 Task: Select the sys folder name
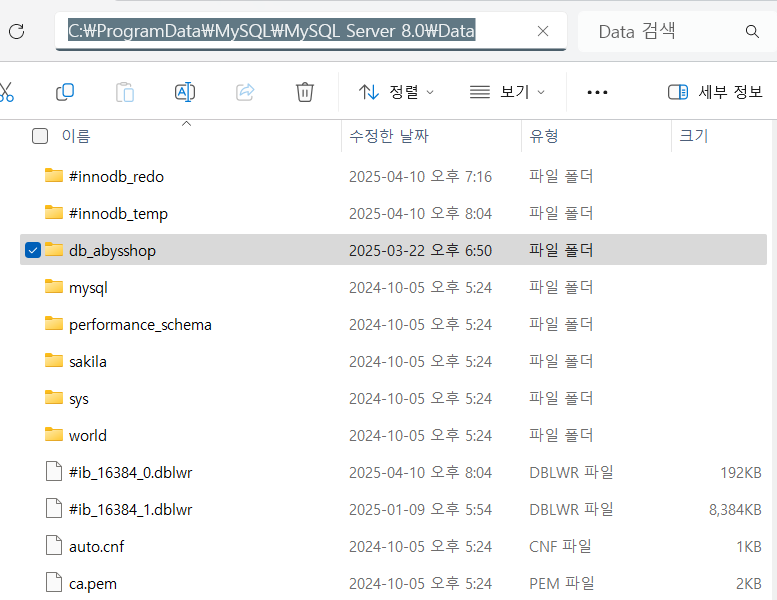tap(79, 399)
